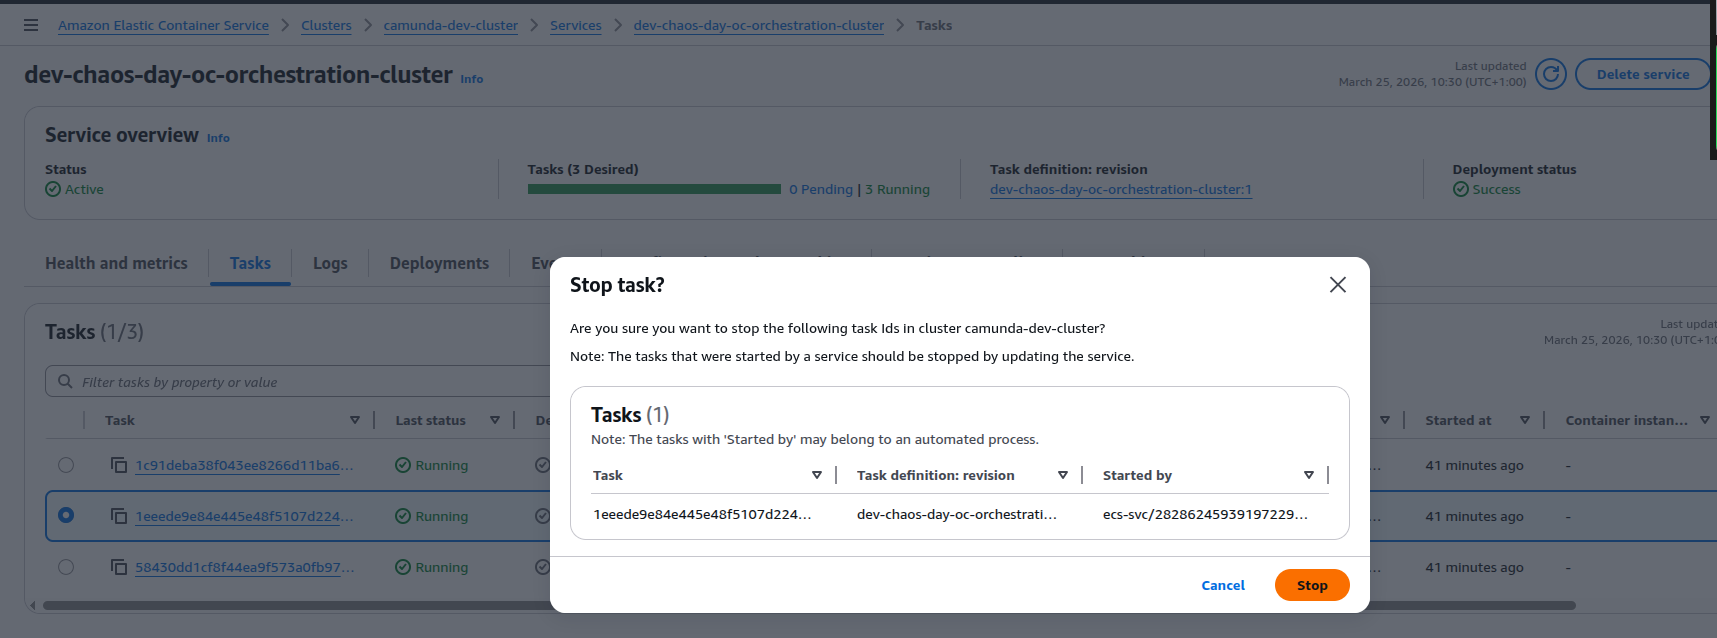Copy task ID 1eeede9e84e445e48f5107d224

click(119, 516)
